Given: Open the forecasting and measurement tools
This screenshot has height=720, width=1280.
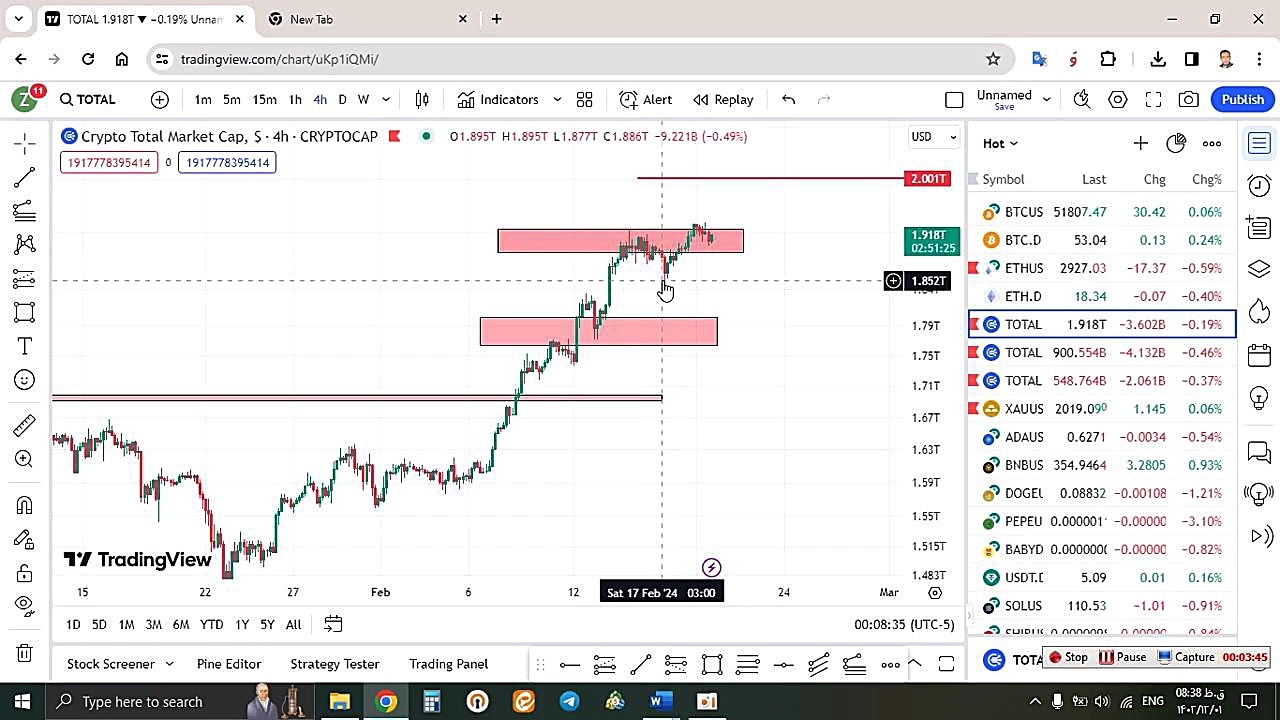Looking at the screenshot, I should point(25,278).
